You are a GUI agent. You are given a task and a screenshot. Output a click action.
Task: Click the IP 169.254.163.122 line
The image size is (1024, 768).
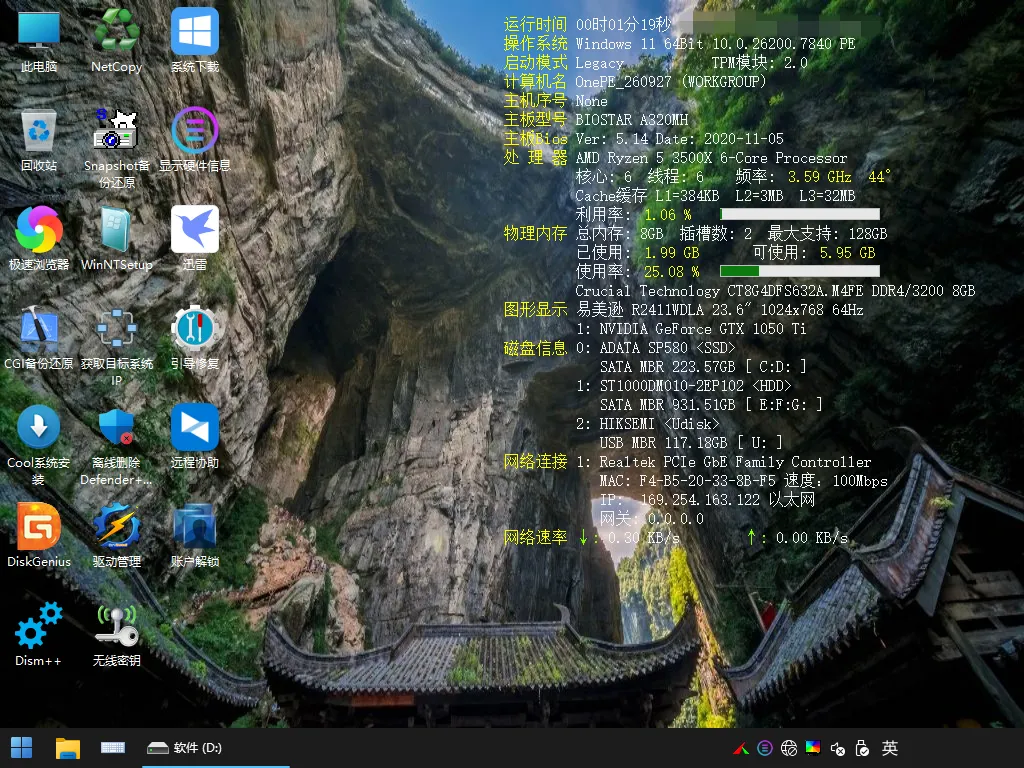[707, 500]
